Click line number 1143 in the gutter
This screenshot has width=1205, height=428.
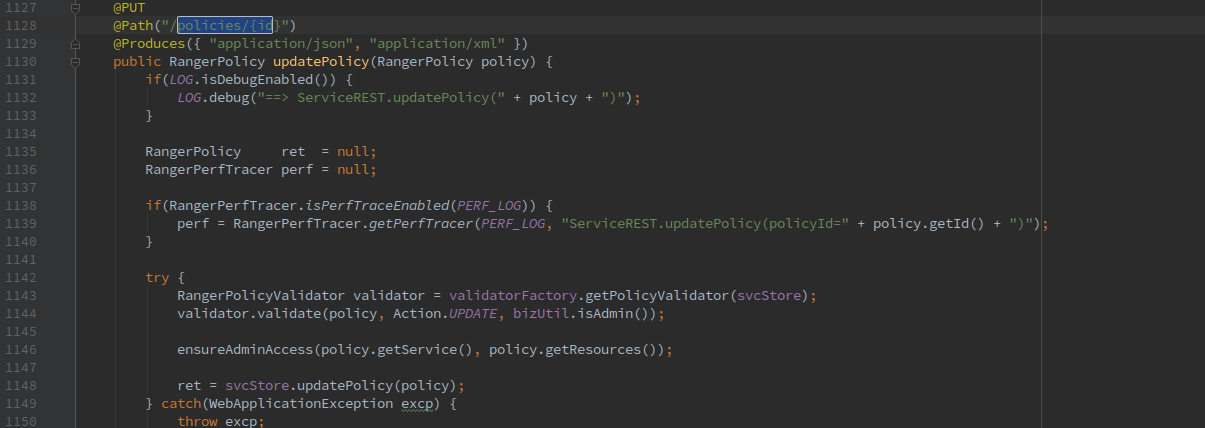pyautogui.click(x=21, y=296)
